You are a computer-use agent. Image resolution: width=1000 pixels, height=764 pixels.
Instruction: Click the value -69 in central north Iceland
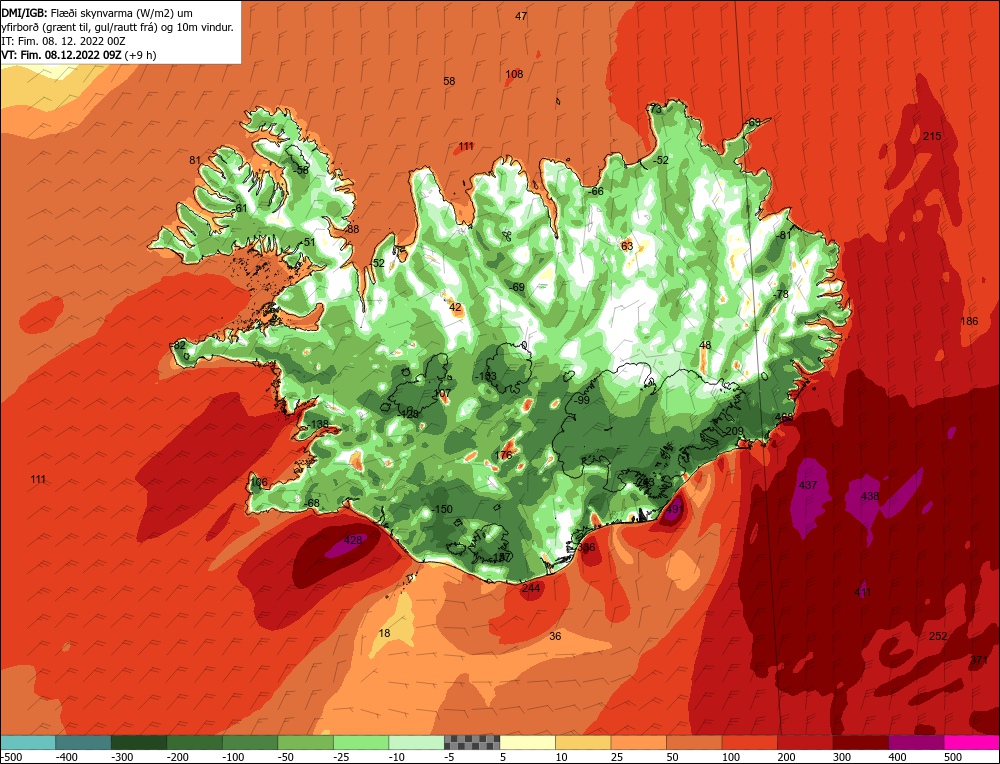click(517, 287)
